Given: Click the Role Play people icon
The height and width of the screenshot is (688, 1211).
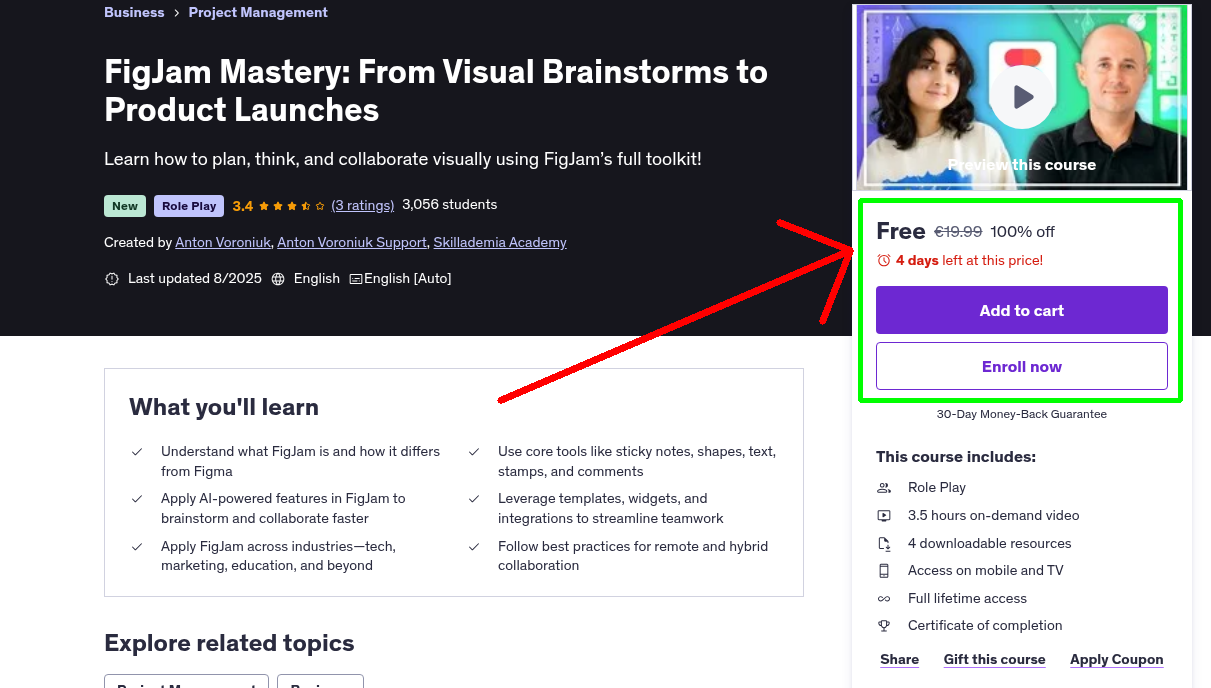Looking at the screenshot, I should coord(884,488).
